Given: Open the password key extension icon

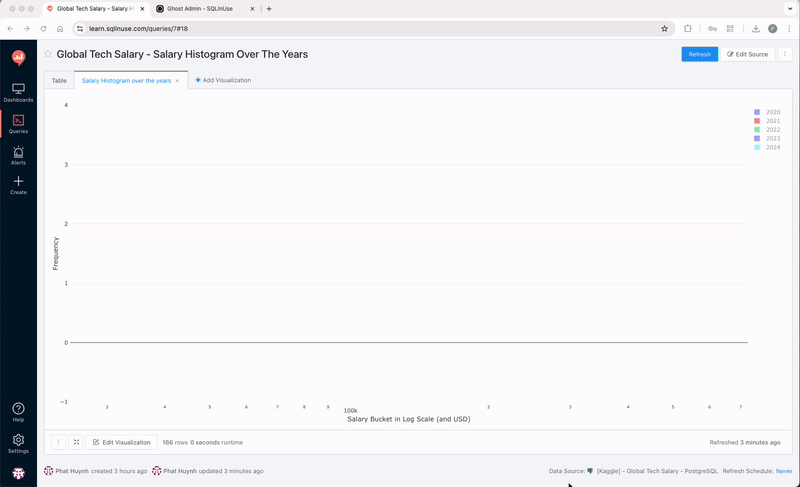Looking at the screenshot, I should (713, 29).
